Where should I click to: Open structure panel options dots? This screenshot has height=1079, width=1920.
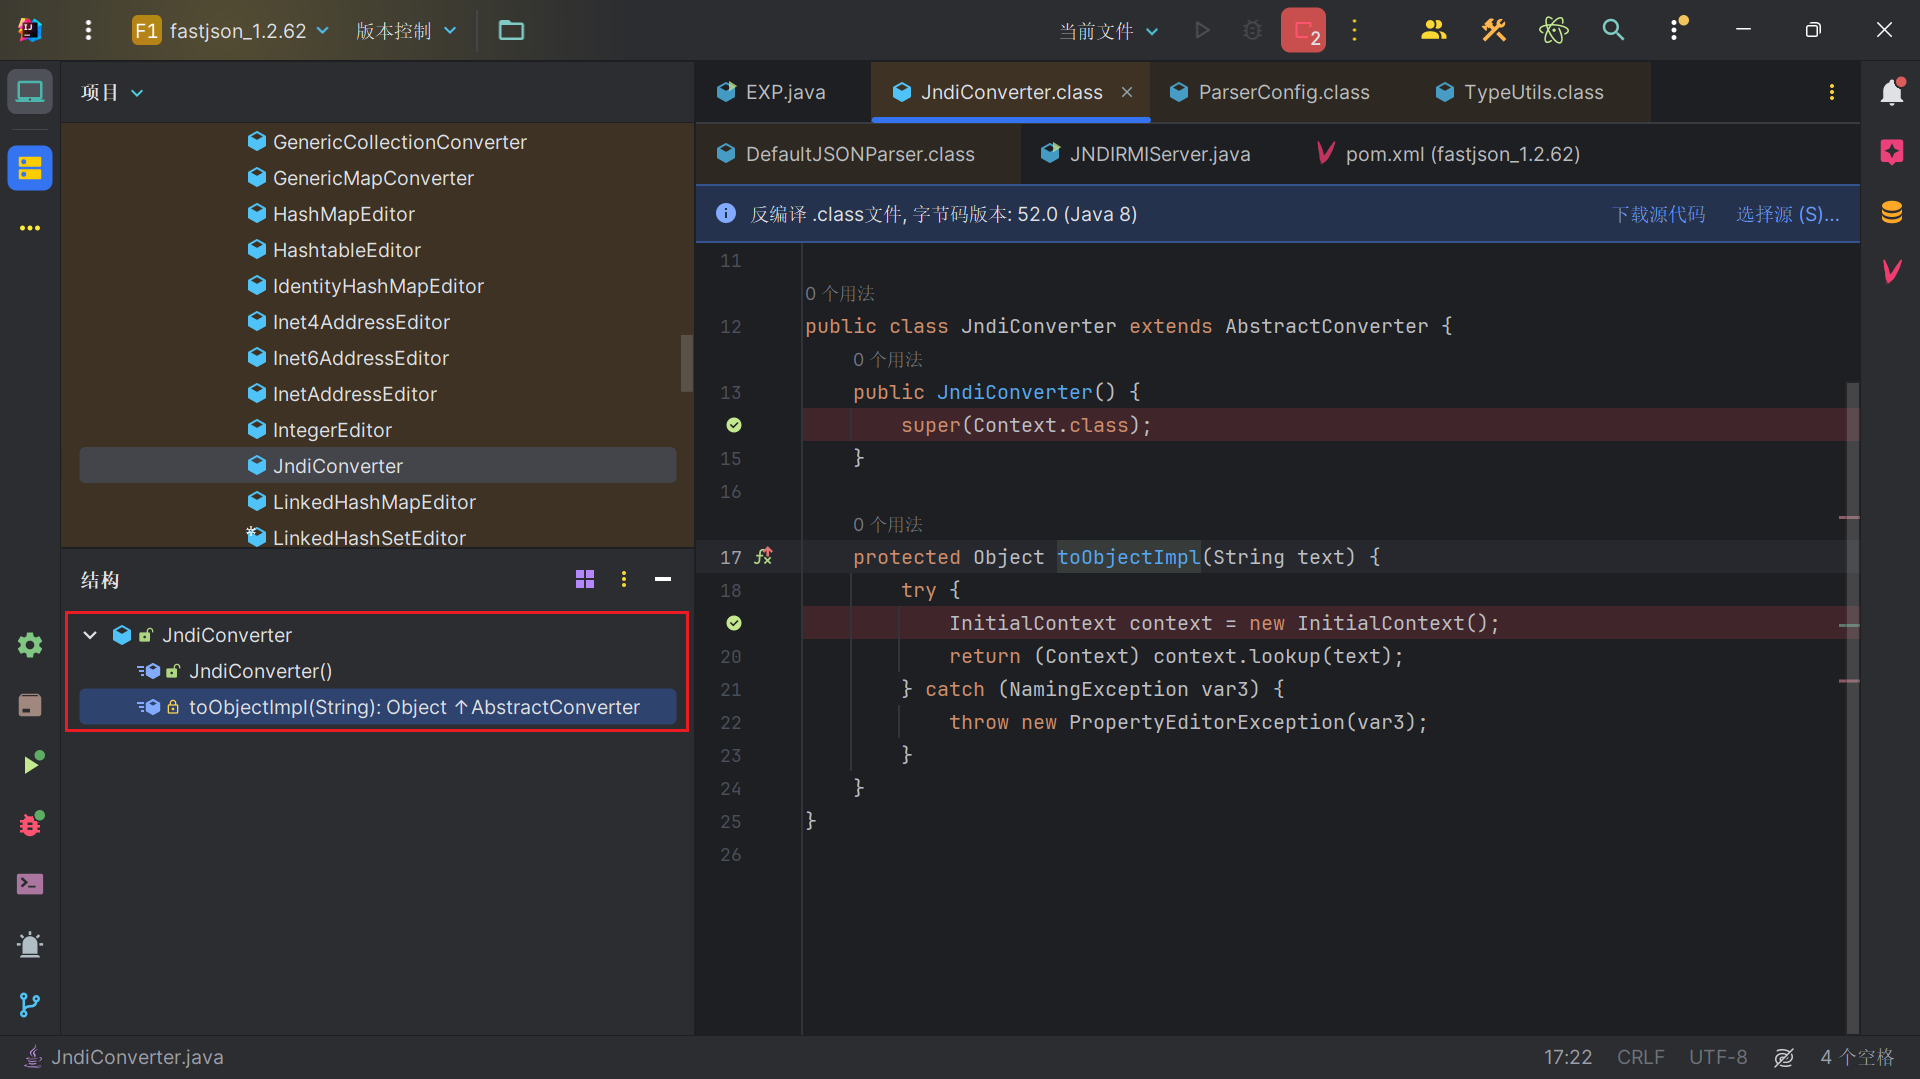pyautogui.click(x=624, y=579)
